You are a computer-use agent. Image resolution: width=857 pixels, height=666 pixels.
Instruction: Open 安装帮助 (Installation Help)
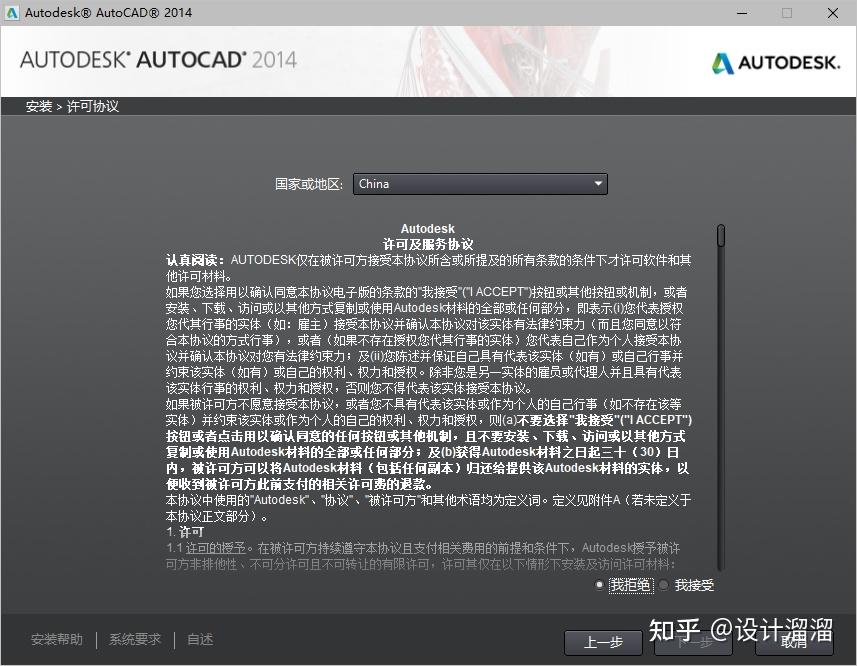pyautogui.click(x=56, y=639)
